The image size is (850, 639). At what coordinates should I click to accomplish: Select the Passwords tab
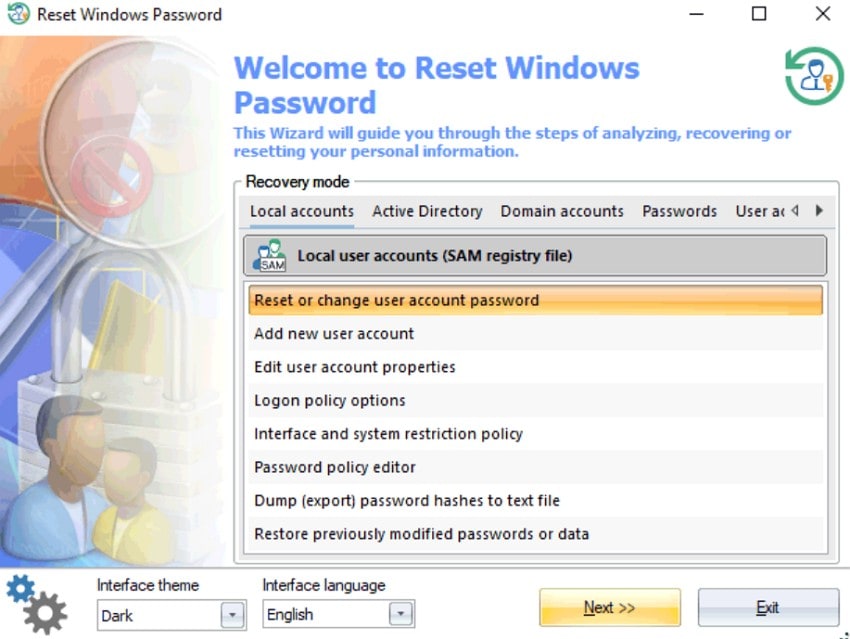pos(679,211)
